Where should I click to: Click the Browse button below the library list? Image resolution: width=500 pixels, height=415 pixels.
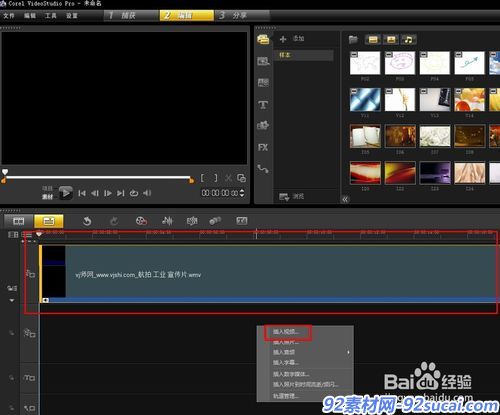coord(291,197)
